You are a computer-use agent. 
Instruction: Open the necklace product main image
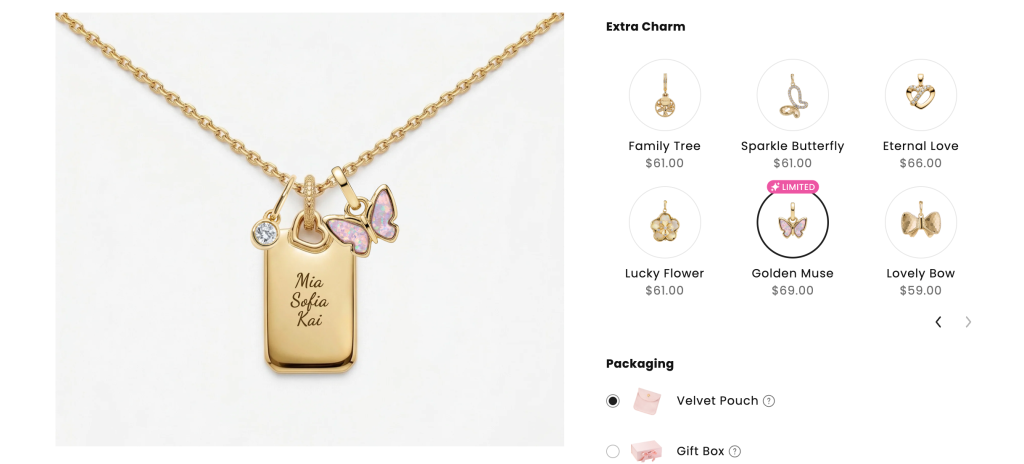pos(310,229)
